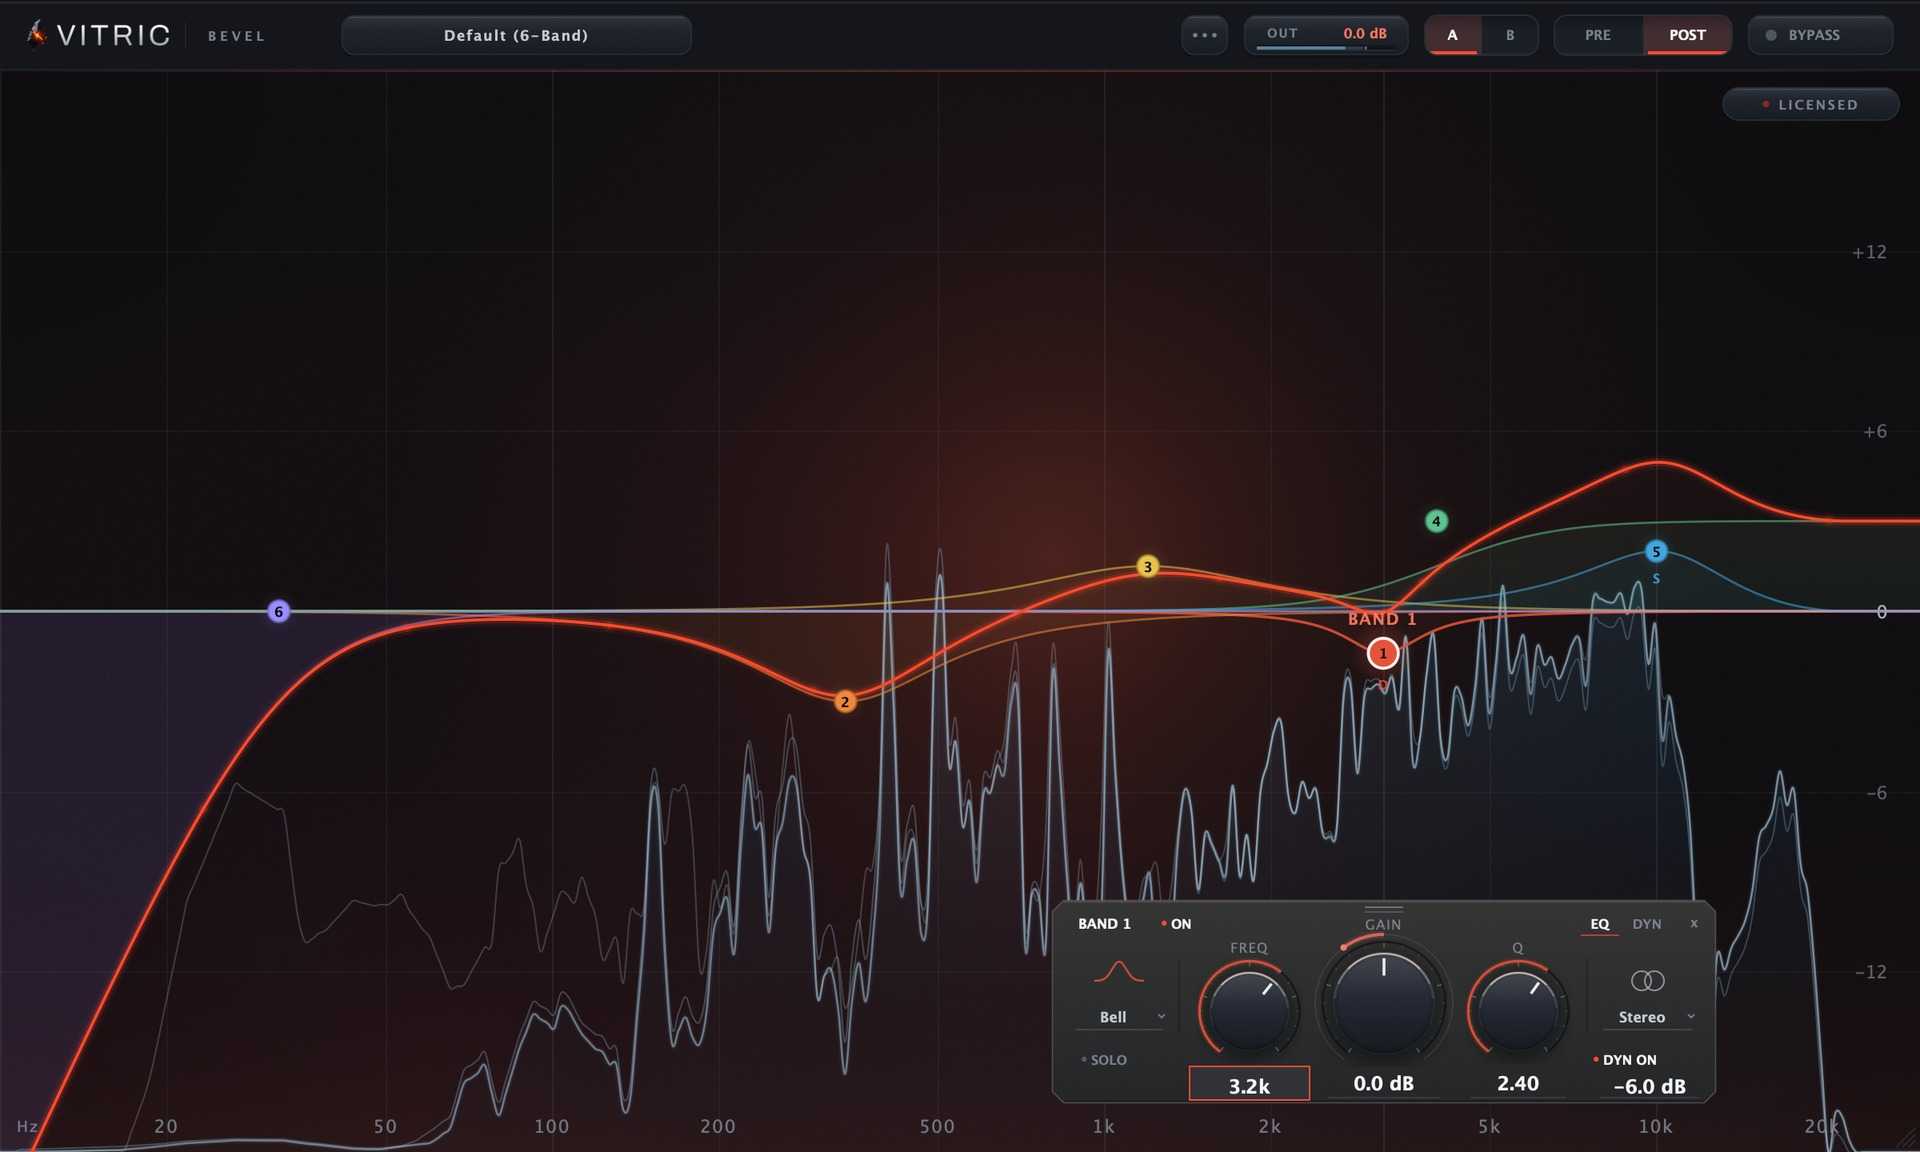
Task: Click the S marker under band 5
Action: pyautogui.click(x=1656, y=579)
